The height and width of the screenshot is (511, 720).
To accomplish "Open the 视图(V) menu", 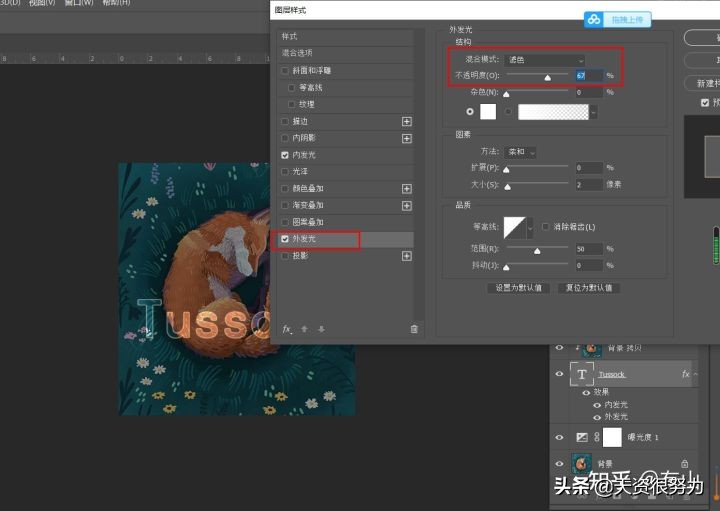I will pos(41,3).
